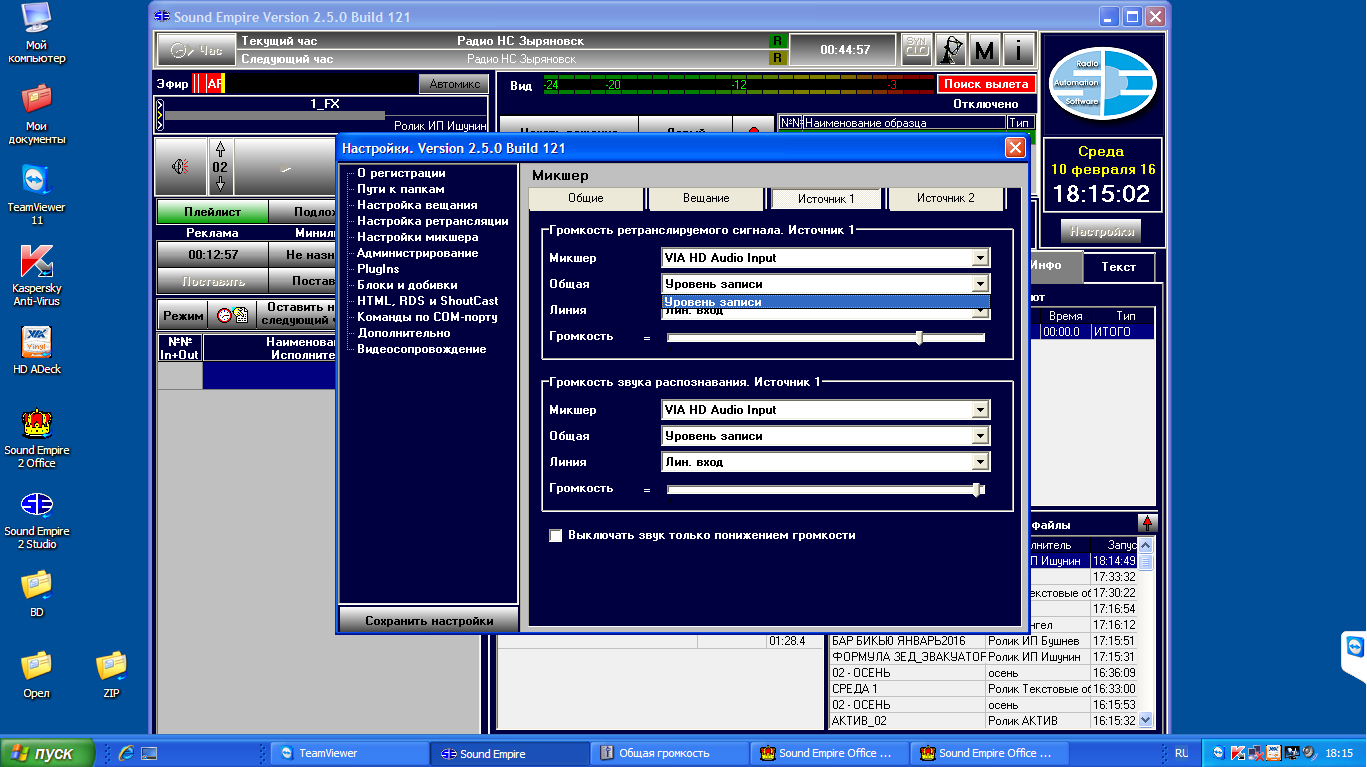The image size is (1367, 767).
Task: Enable 'Выключать звук только понижением громкости' checkbox
Action: point(556,535)
